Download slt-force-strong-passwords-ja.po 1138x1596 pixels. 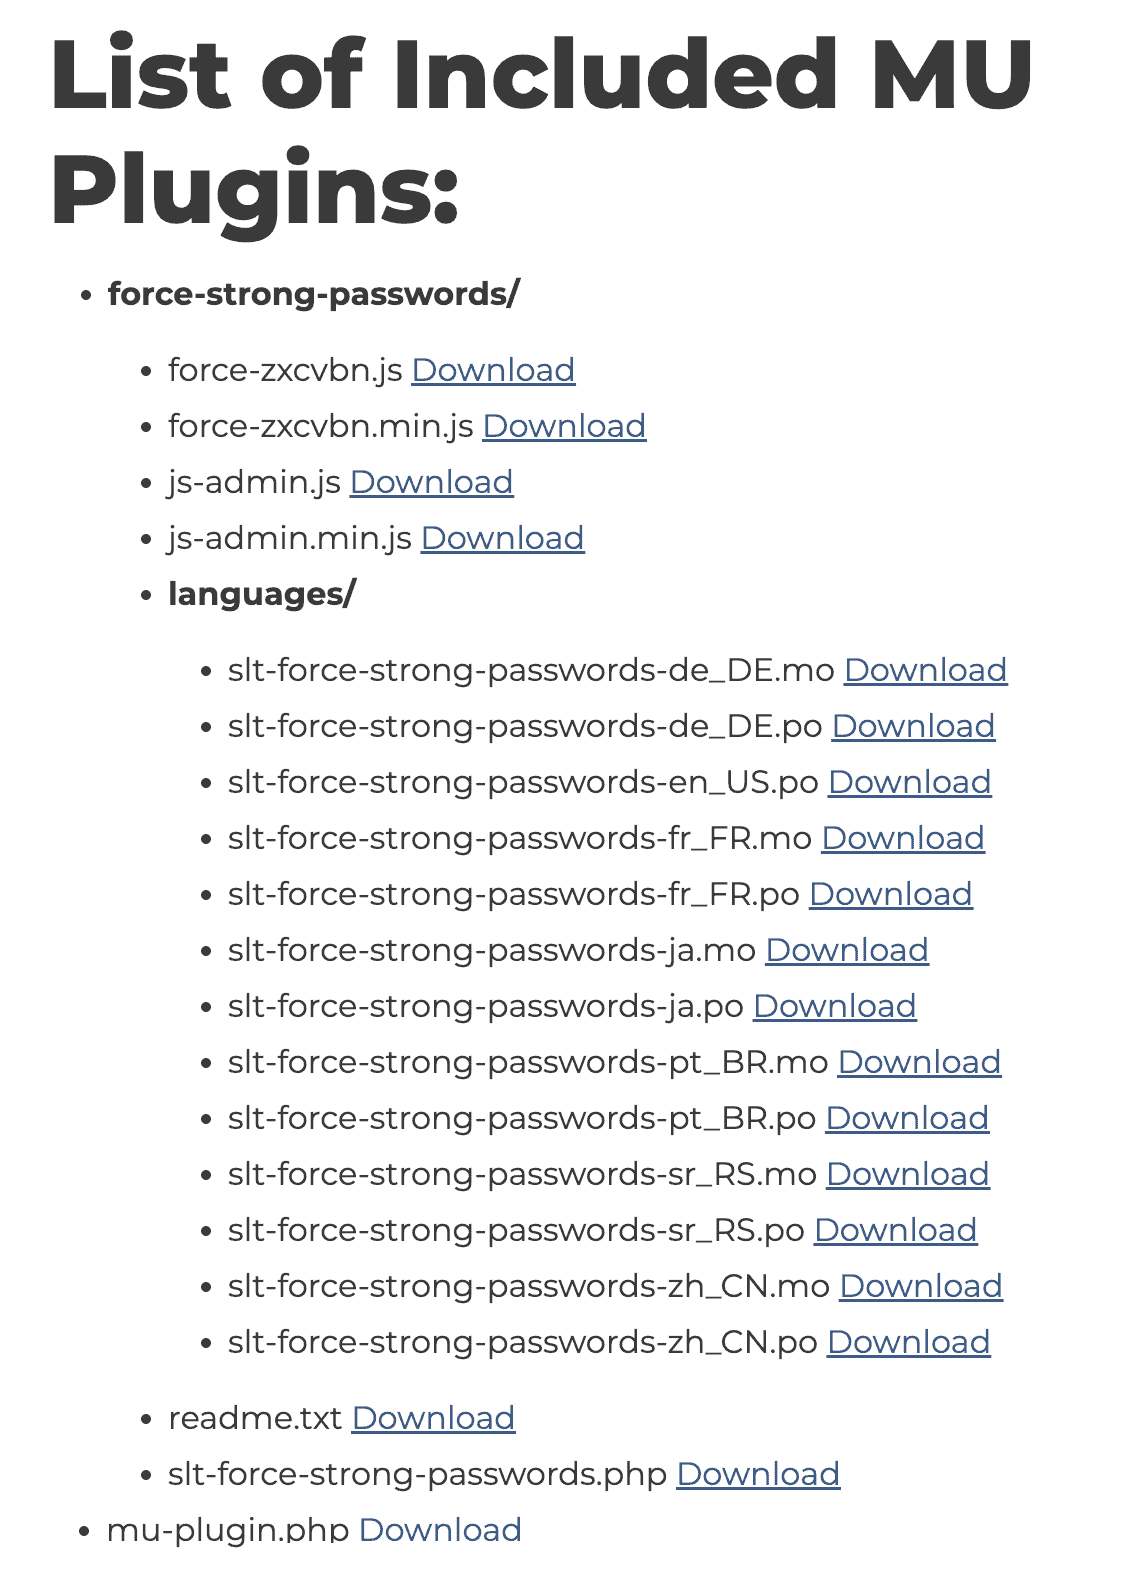coord(834,1006)
